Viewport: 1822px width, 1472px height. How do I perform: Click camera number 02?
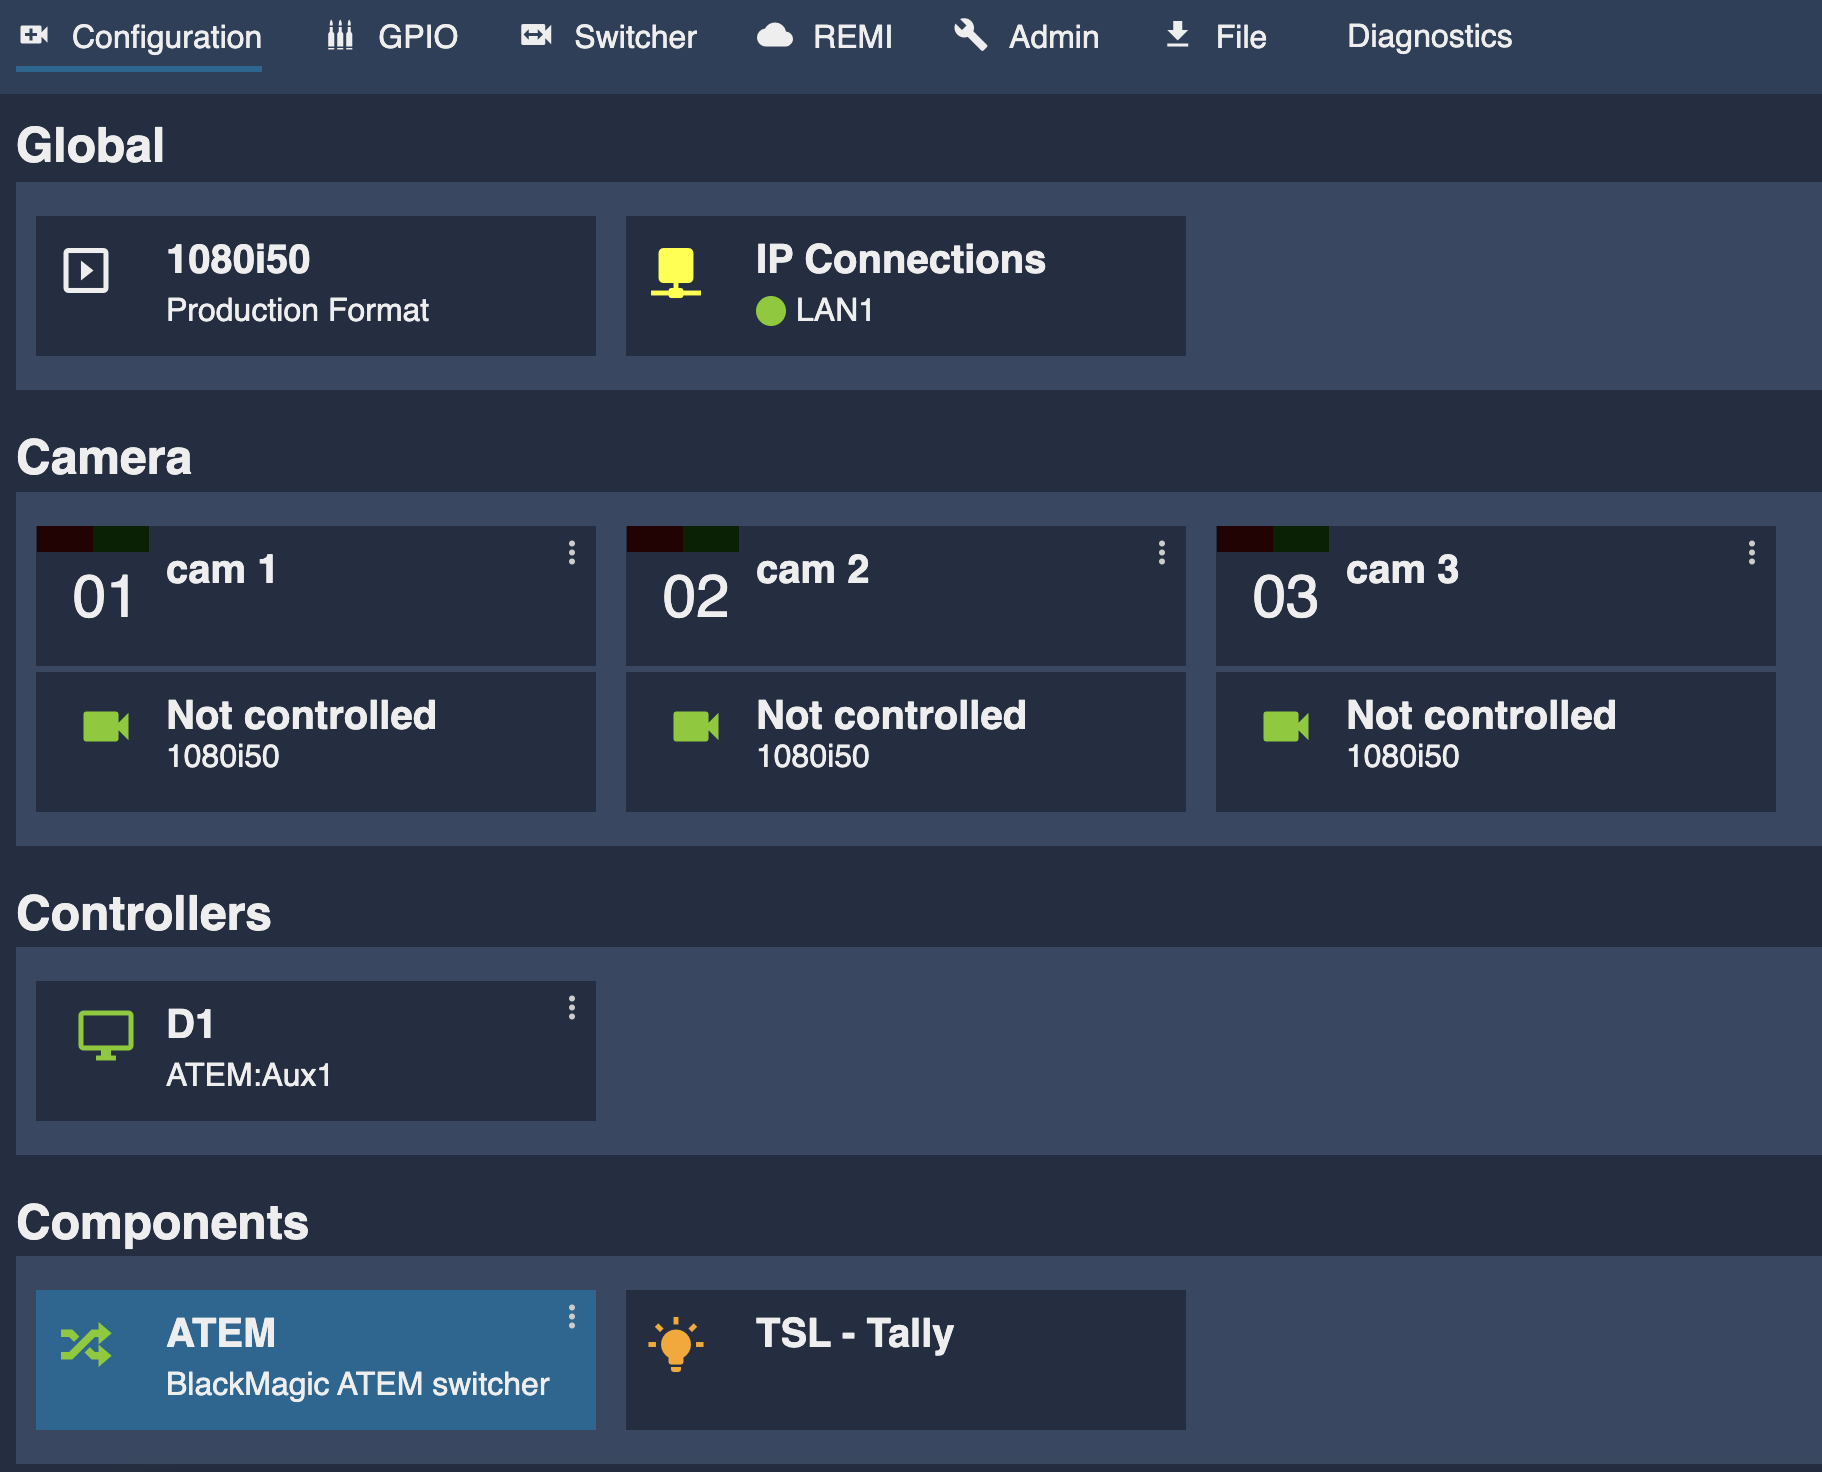coord(696,597)
